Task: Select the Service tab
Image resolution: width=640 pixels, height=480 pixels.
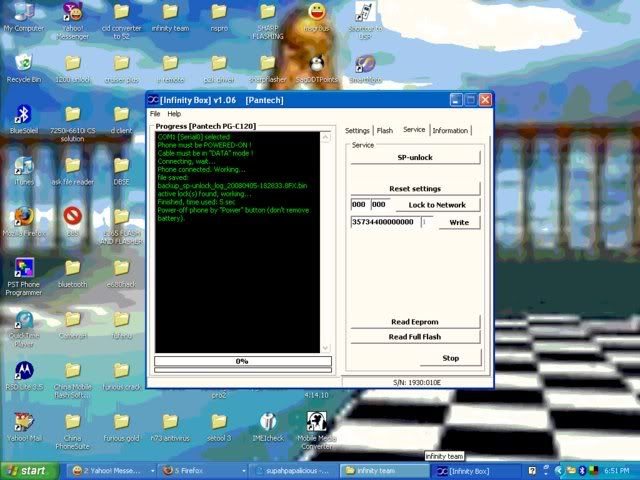Action: pyautogui.click(x=414, y=130)
